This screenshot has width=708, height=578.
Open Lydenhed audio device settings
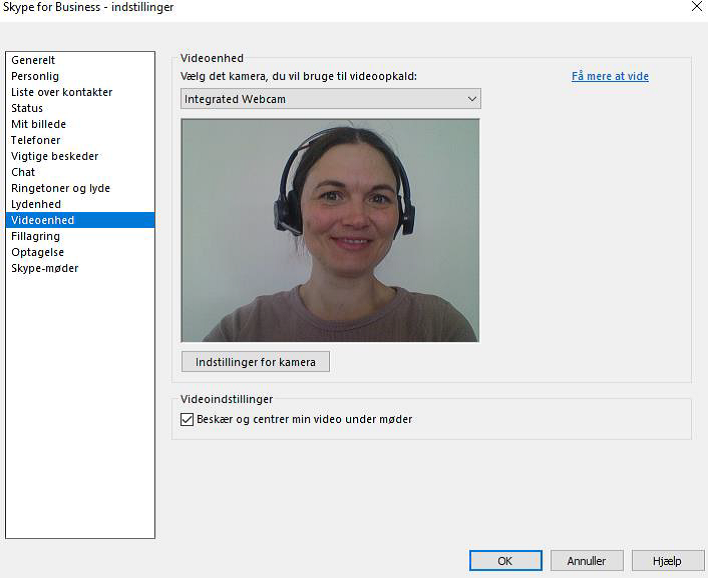point(80,205)
